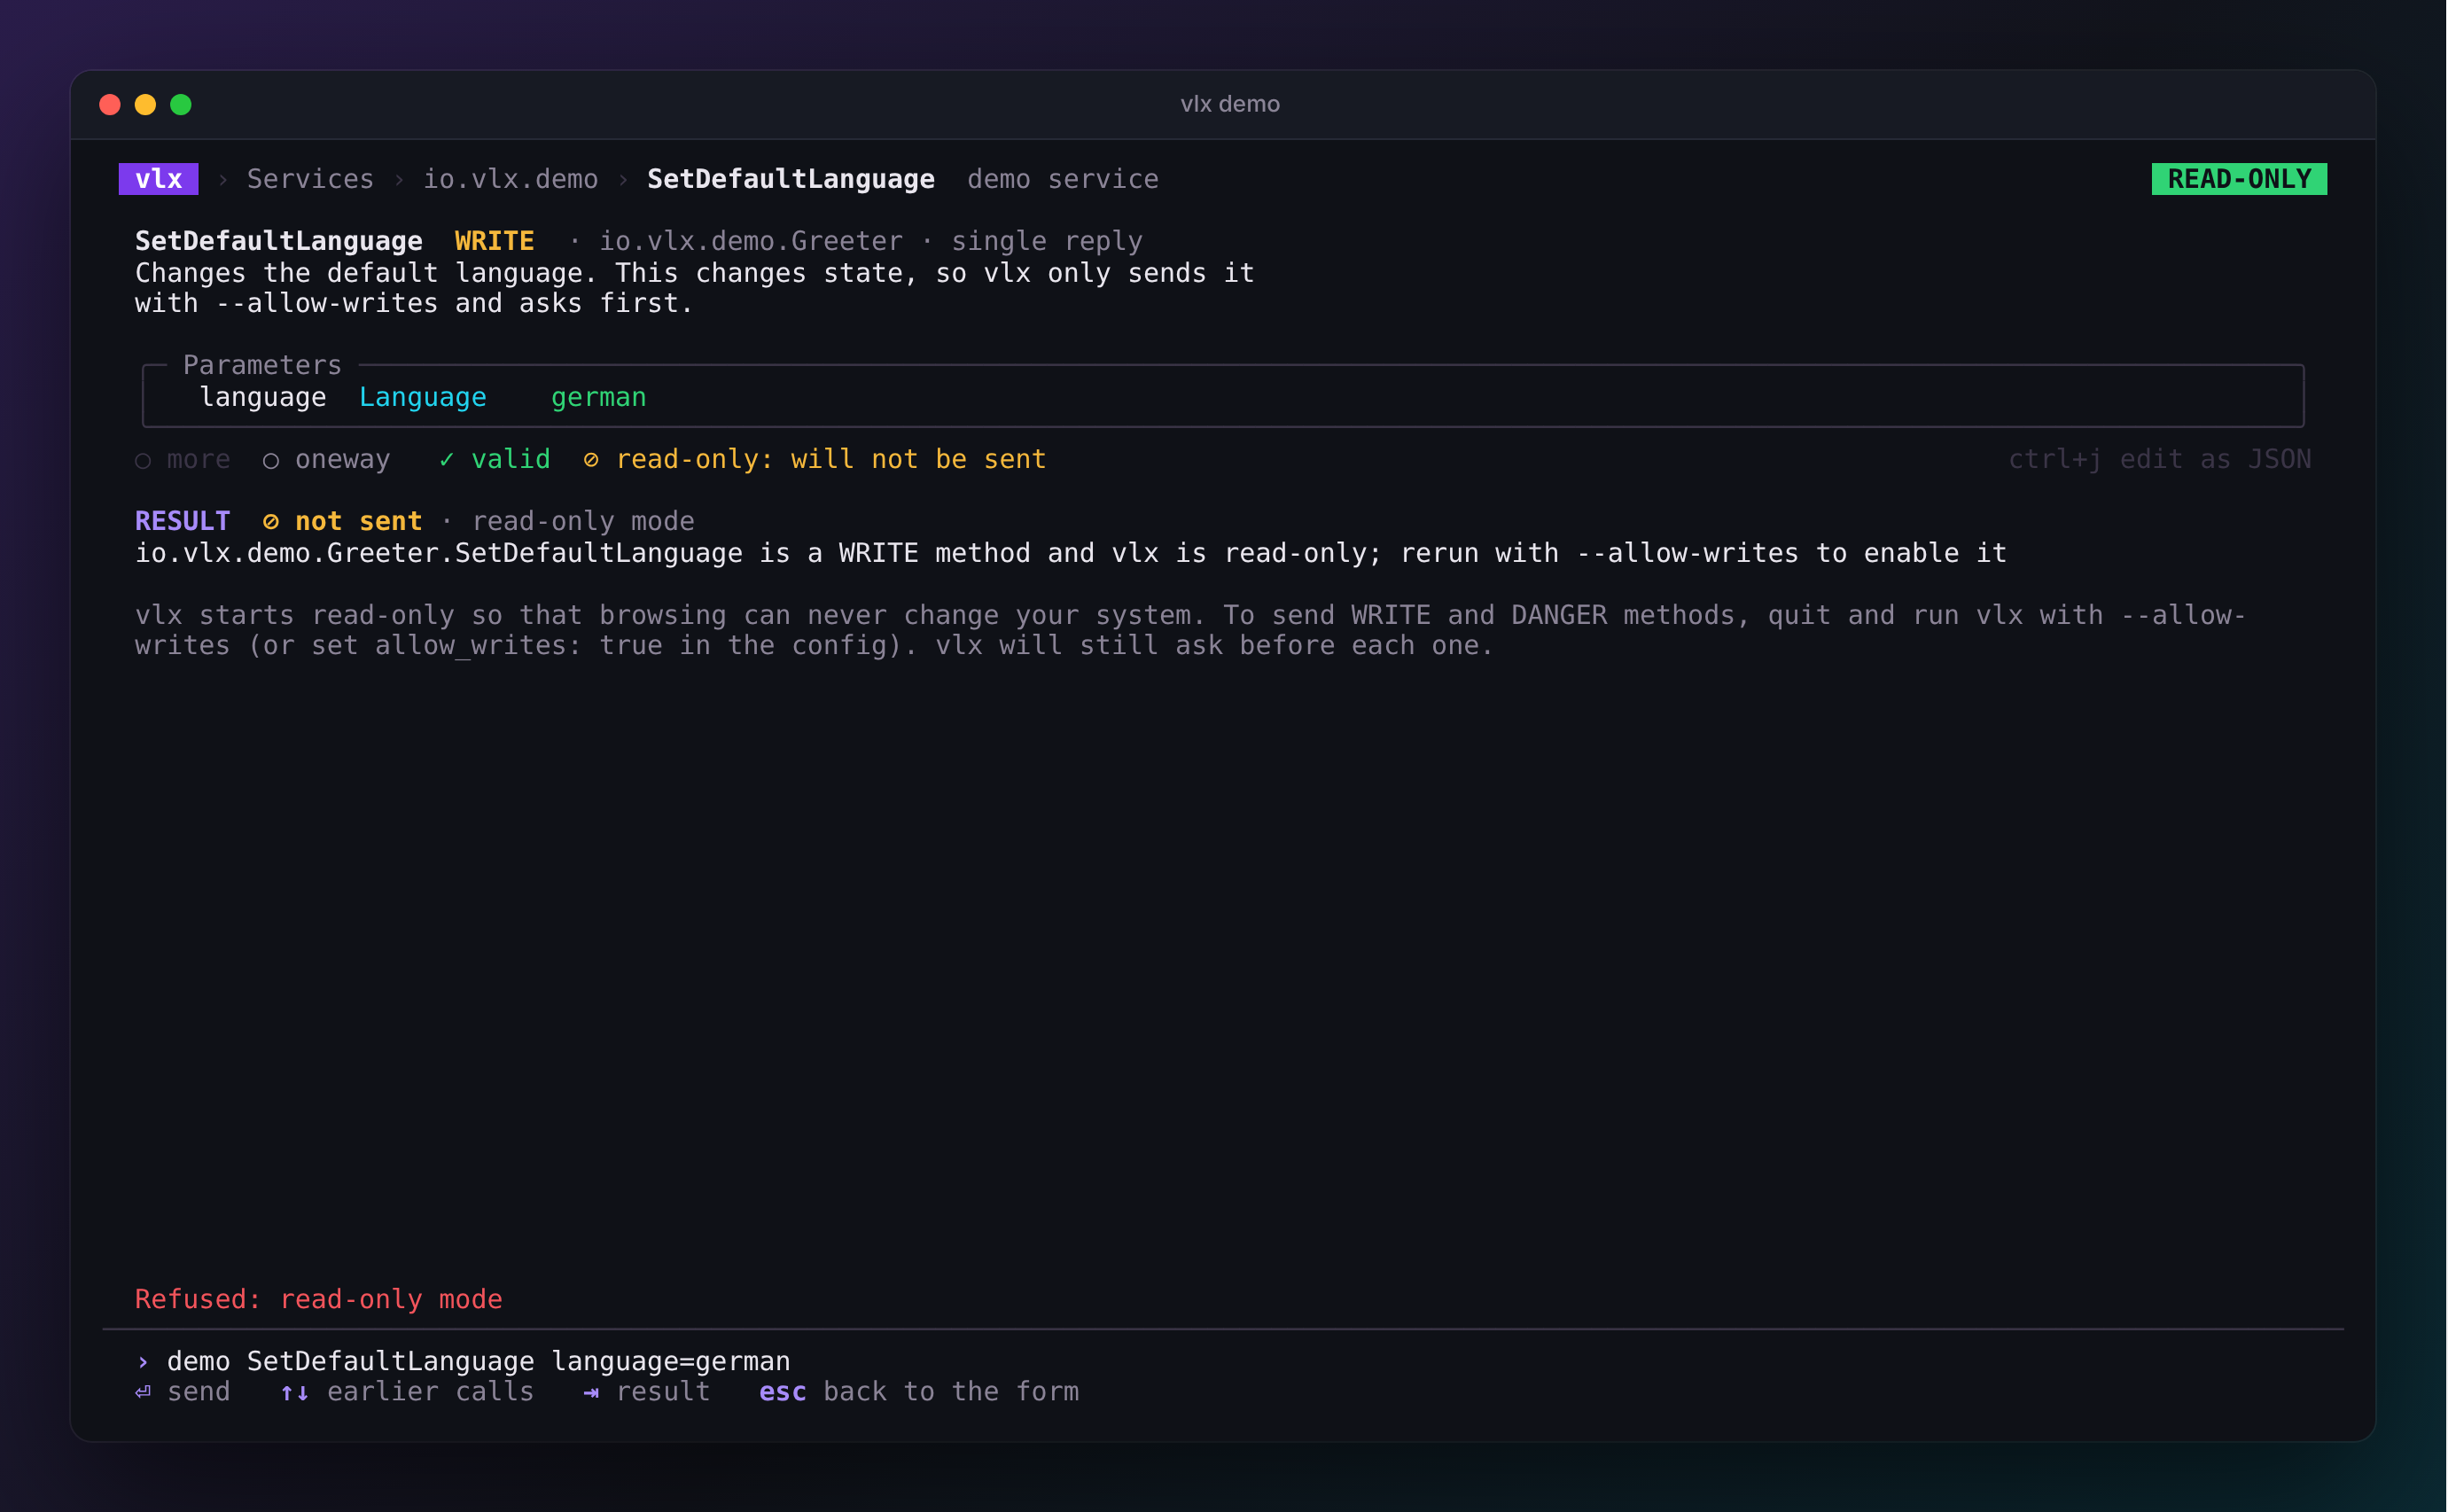Toggle the more radio option
Image resolution: width=2448 pixels, height=1512 pixels.
pos(183,459)
